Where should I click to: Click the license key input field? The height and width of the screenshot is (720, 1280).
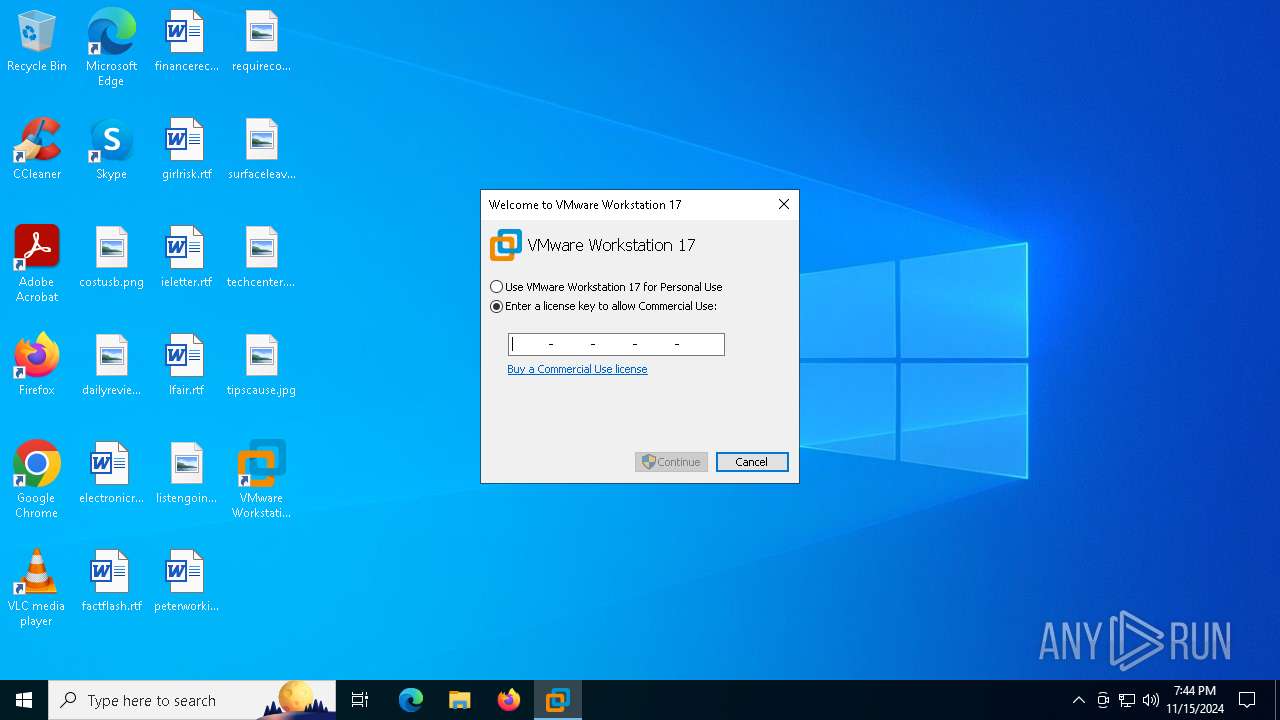(x=616, y=344)
